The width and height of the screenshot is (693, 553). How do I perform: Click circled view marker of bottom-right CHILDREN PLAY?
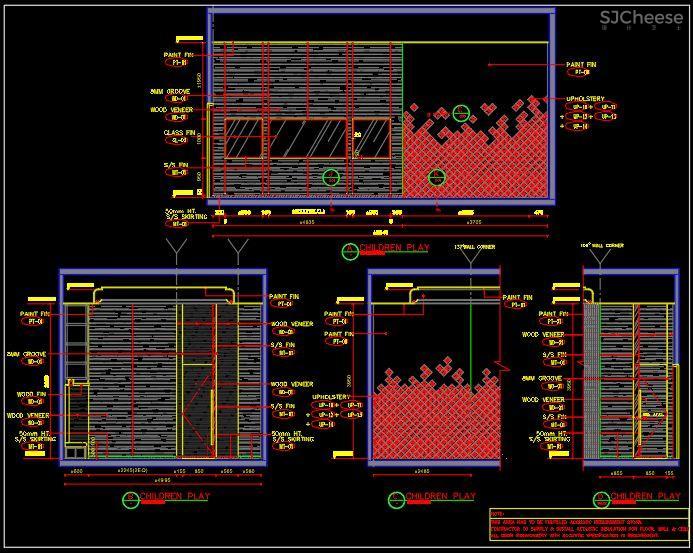point(601,498)
